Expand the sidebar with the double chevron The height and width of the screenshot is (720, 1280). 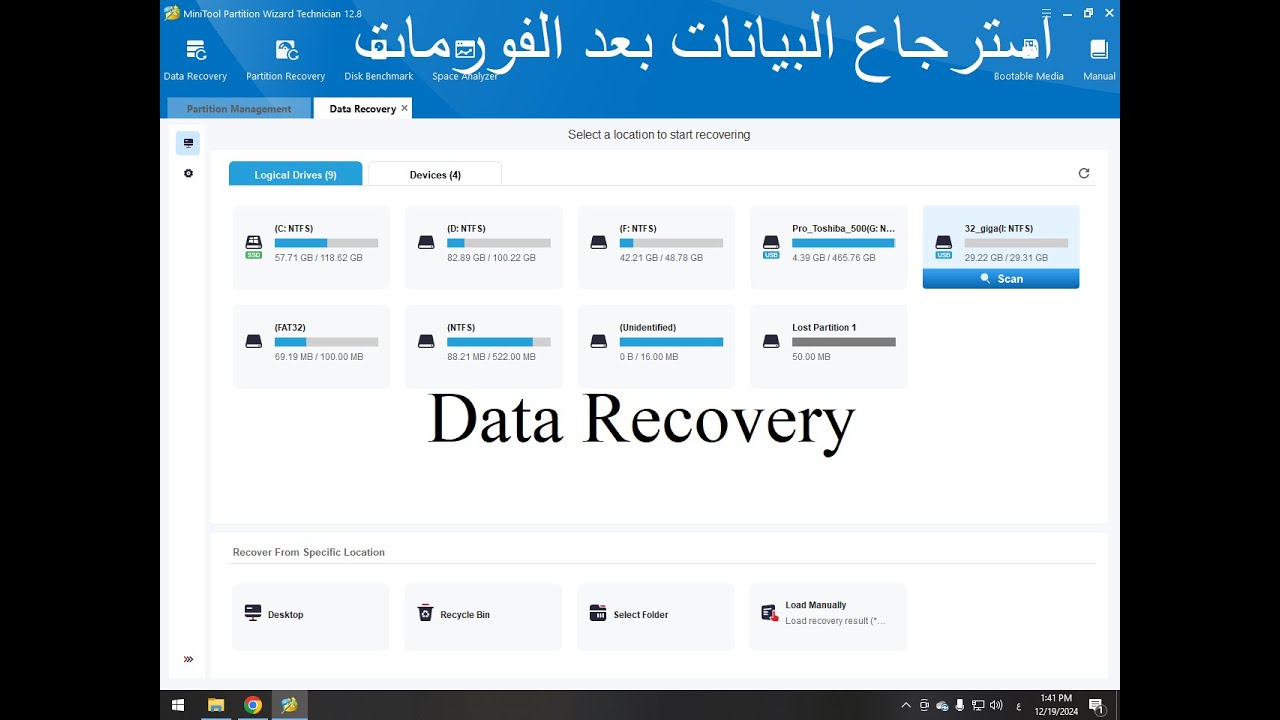point(188,659)
